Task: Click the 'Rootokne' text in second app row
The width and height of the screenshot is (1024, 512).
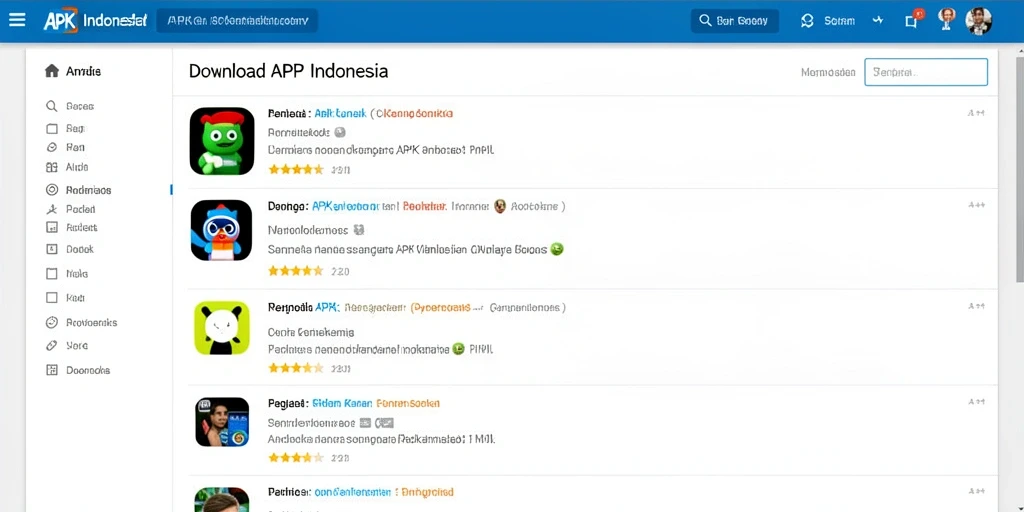Action: coord(534,206)
